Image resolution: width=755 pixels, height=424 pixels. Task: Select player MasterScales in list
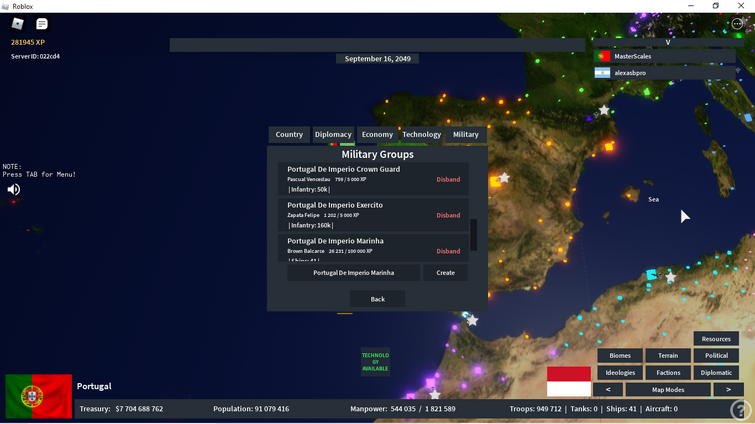(664, 56)
